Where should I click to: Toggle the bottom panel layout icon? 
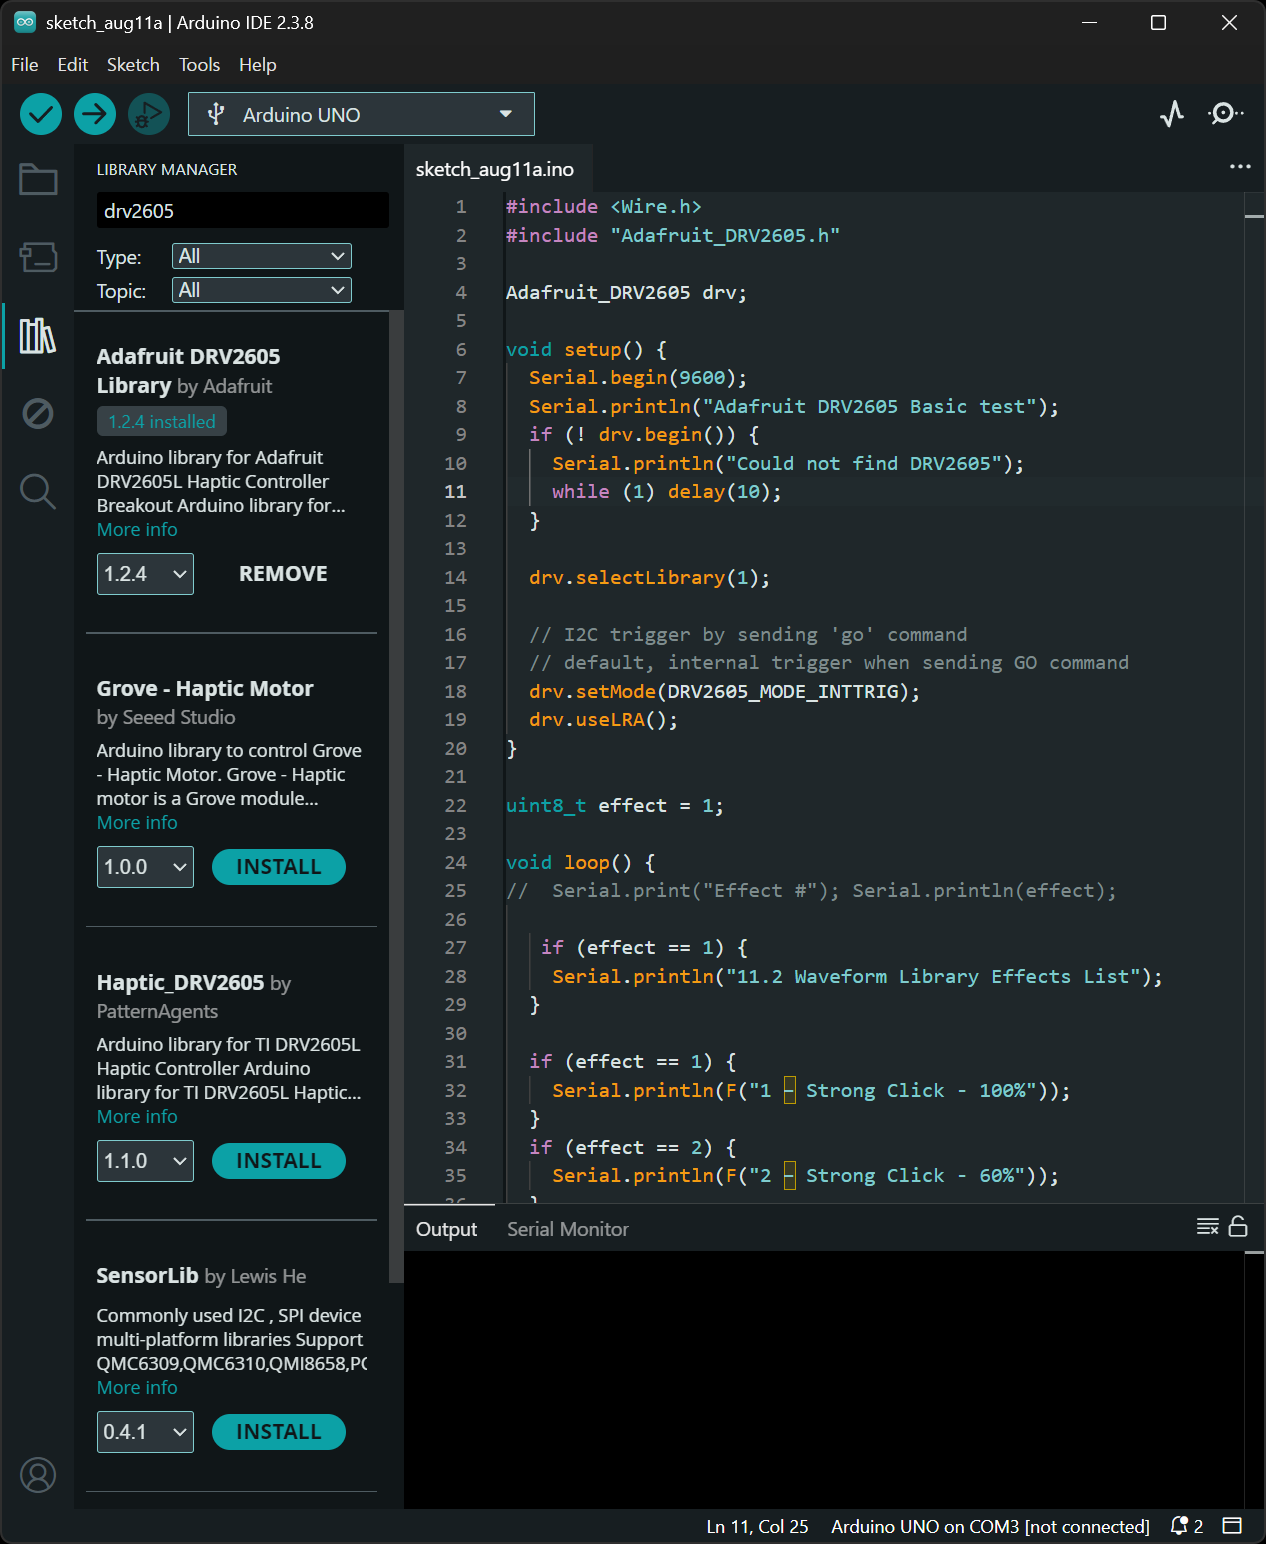[x=1232, y=1526]
